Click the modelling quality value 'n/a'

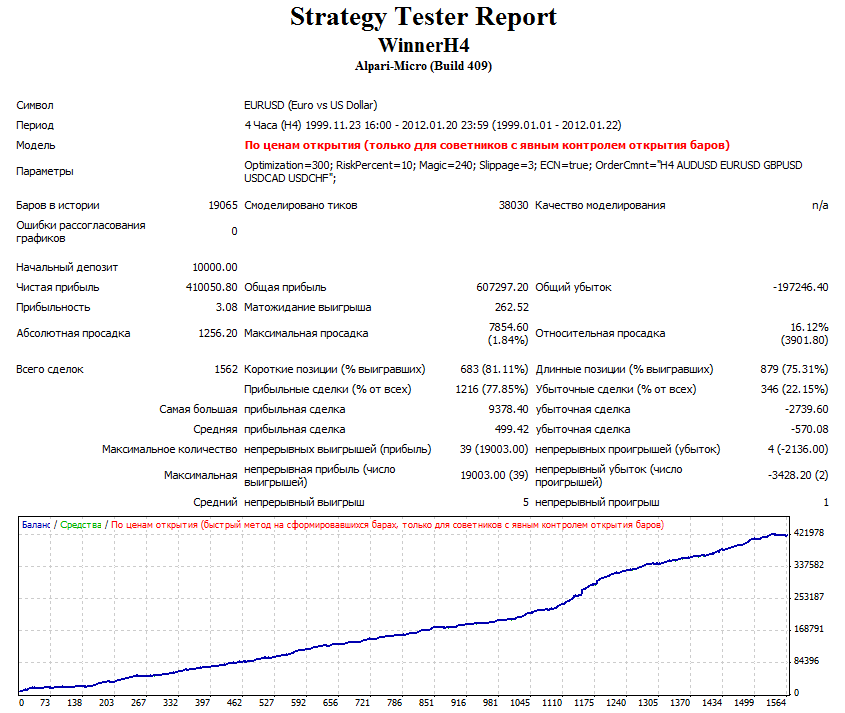(820, 205)
